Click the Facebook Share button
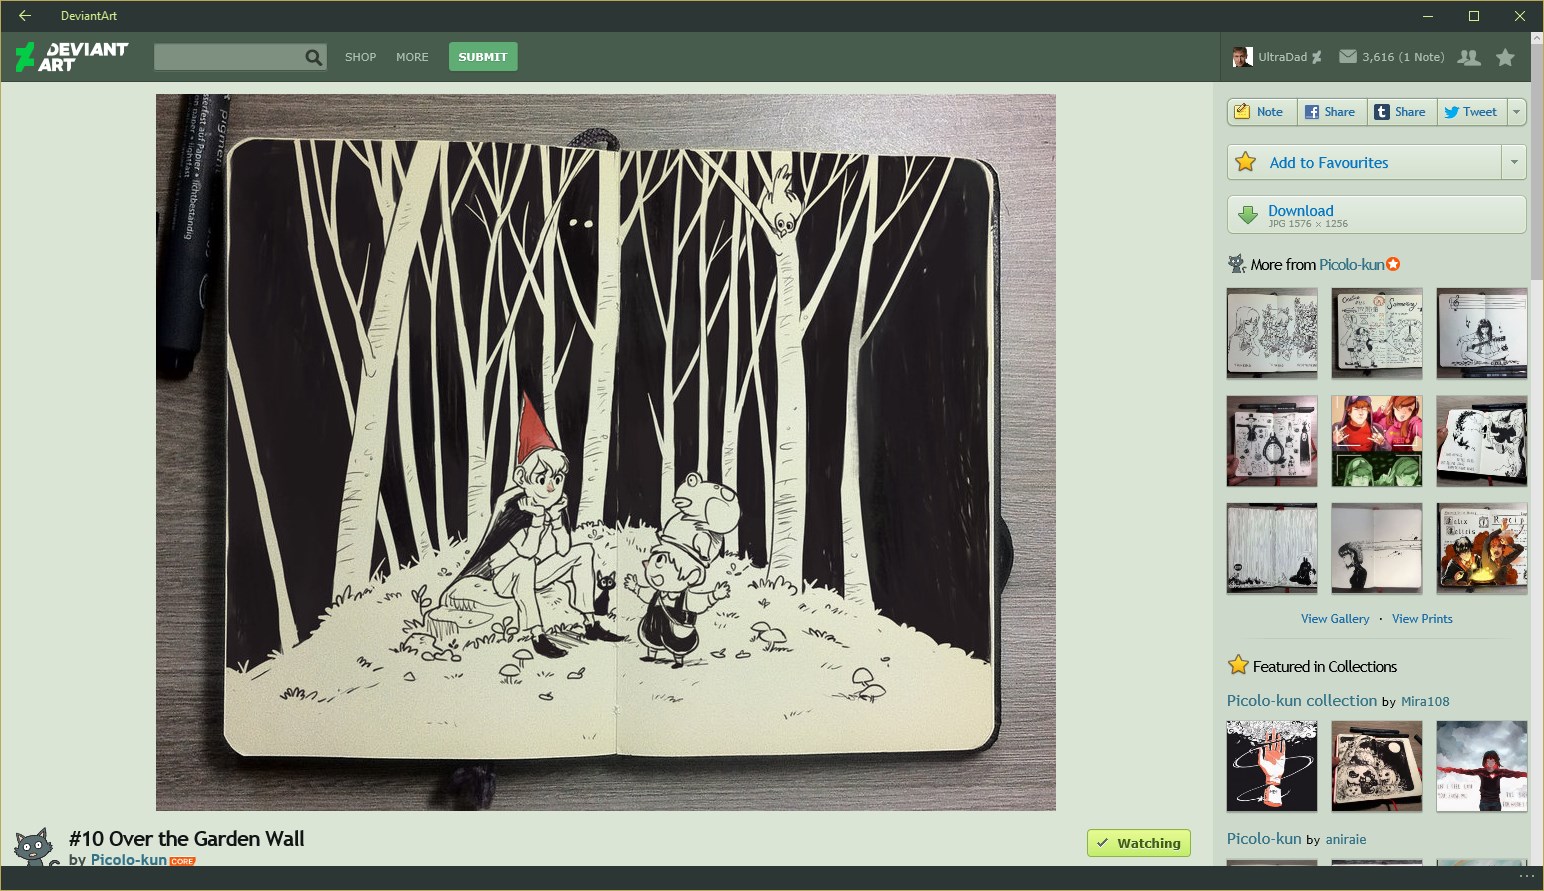 click(1332, 112)
